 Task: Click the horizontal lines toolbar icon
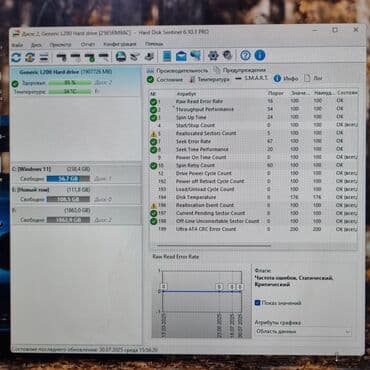coord(44,57)
